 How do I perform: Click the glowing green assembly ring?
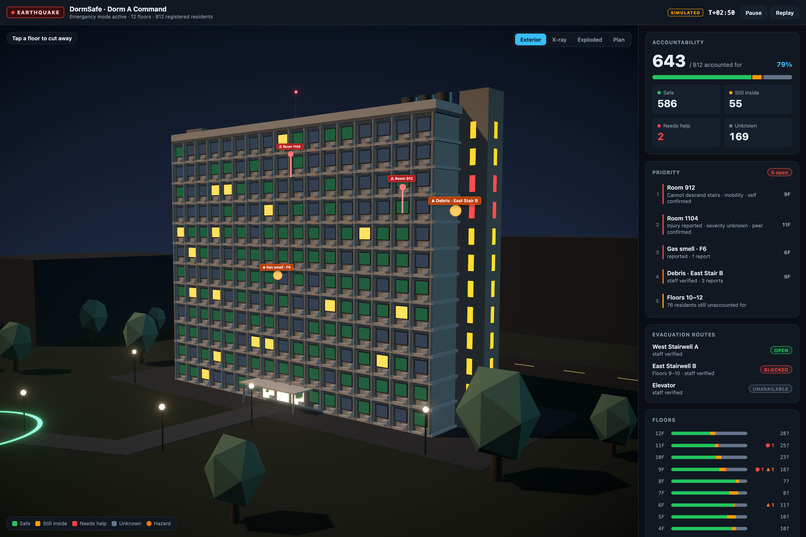[x=21, y=427]
